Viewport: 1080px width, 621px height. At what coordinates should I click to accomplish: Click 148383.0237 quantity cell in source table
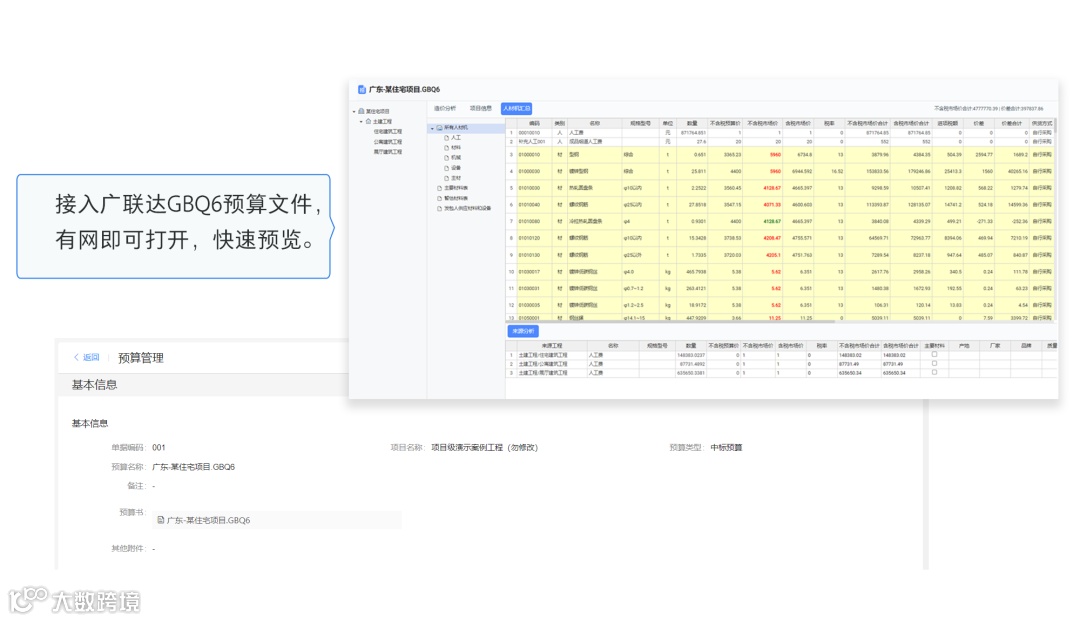click(692, 355)
